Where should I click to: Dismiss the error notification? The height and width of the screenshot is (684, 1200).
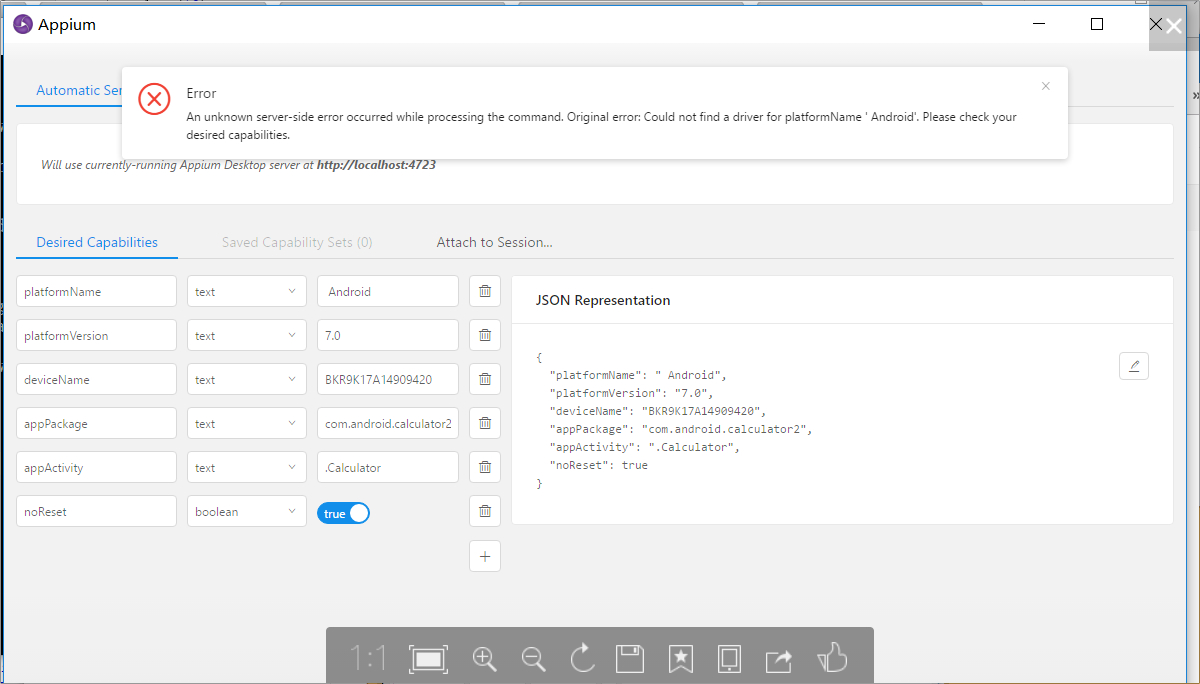point(1045,86)
